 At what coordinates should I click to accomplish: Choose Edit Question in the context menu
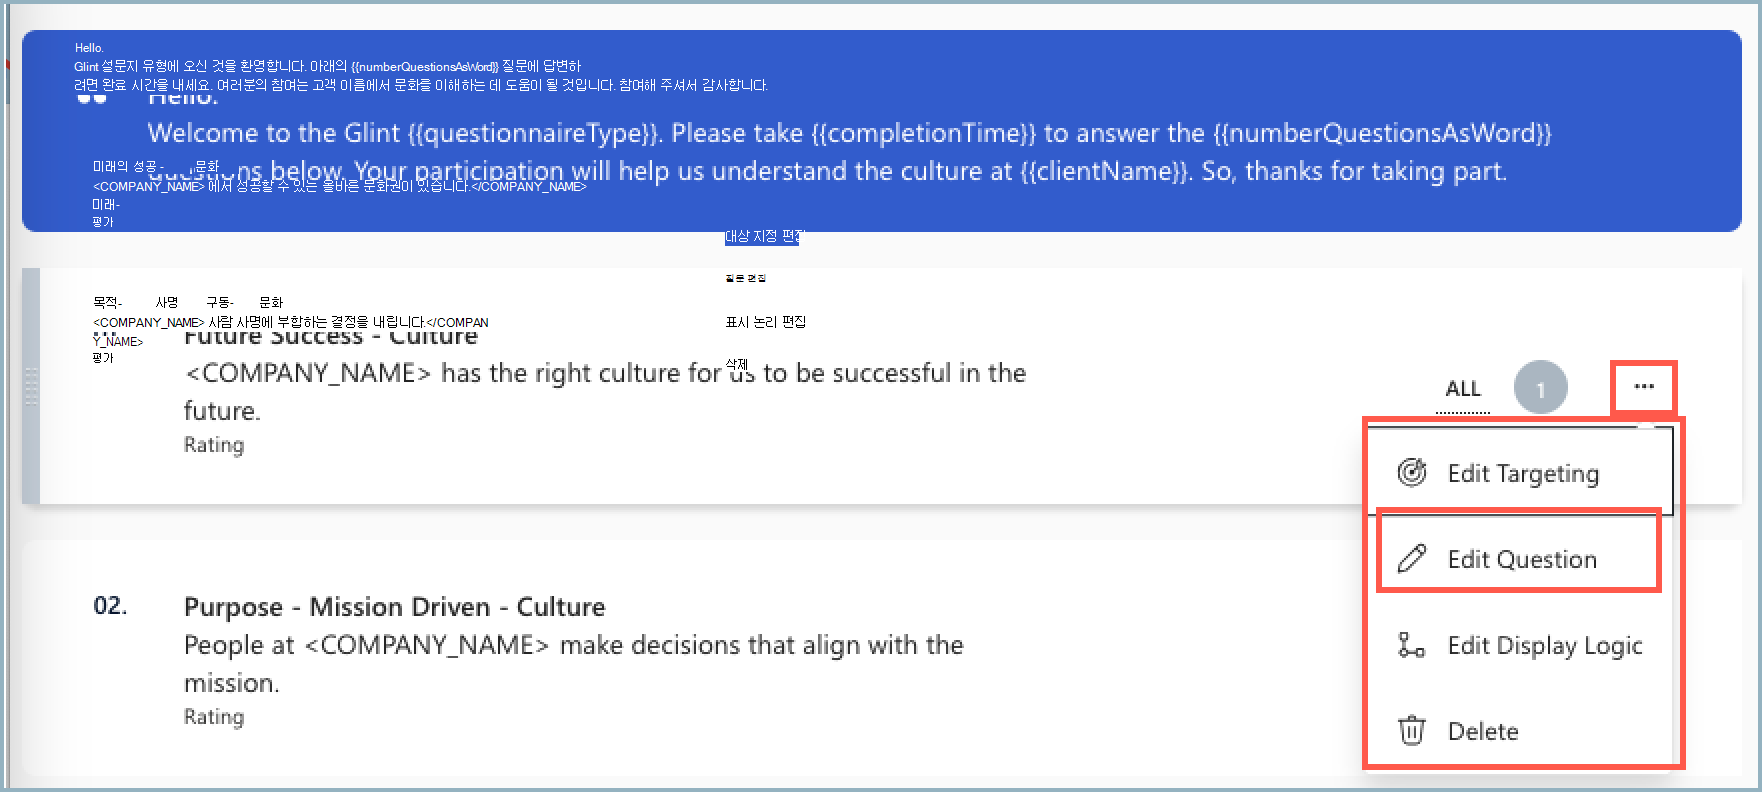[x=1521, y=559]
